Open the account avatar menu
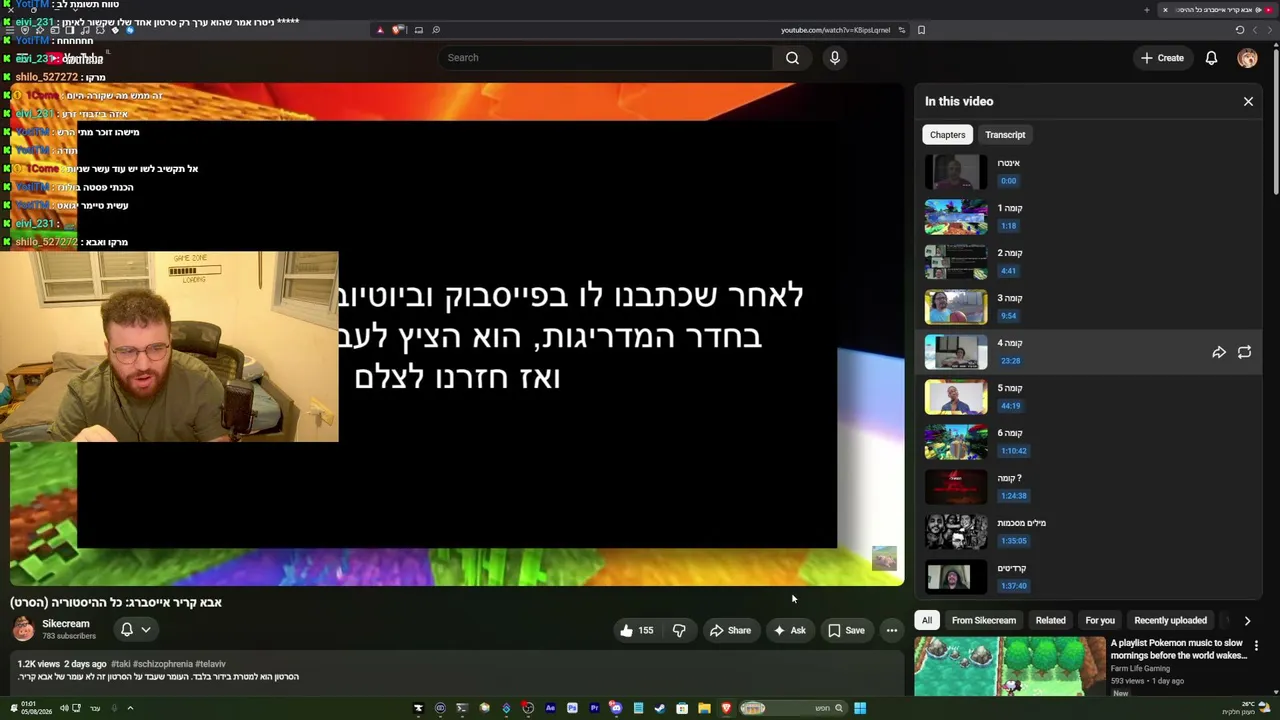The width and height of the screenshot is (1280, 720). point(1247,58)
